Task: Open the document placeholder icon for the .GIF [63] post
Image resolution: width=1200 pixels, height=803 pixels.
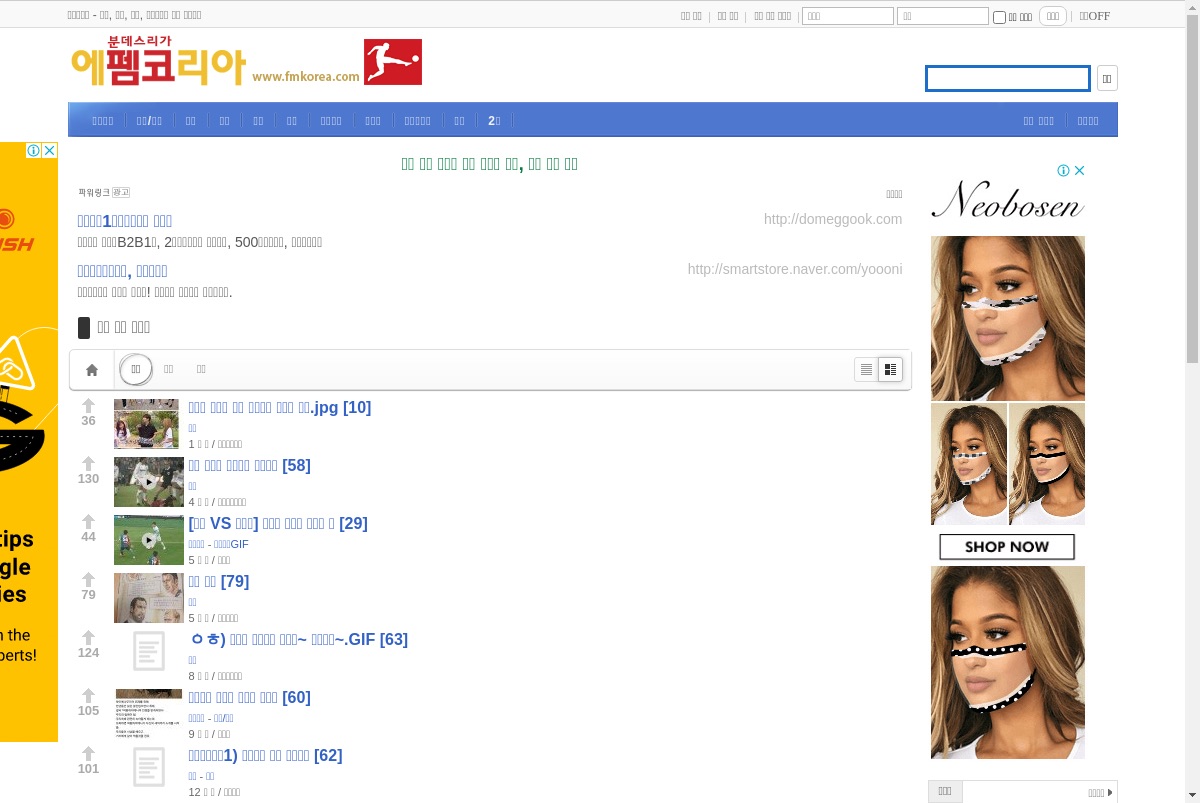Action: pos(148,651)
